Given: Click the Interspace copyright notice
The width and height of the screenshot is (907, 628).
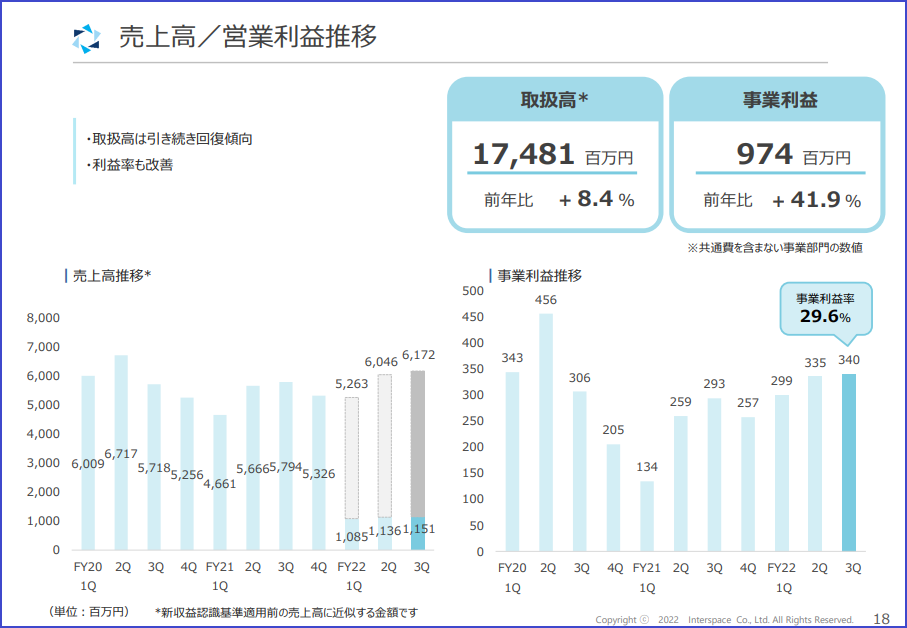Looking at the screenshot, I should 724,620.
